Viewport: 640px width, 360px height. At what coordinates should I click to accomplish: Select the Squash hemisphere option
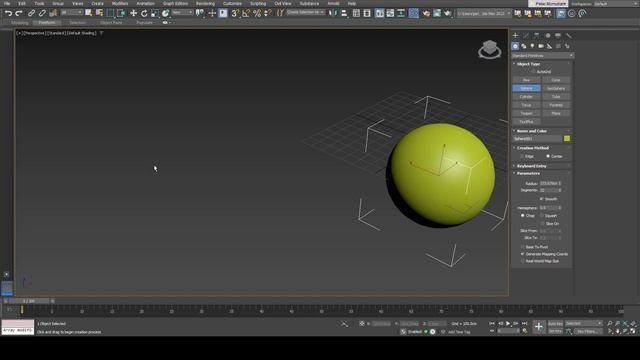tap(542, 216)
